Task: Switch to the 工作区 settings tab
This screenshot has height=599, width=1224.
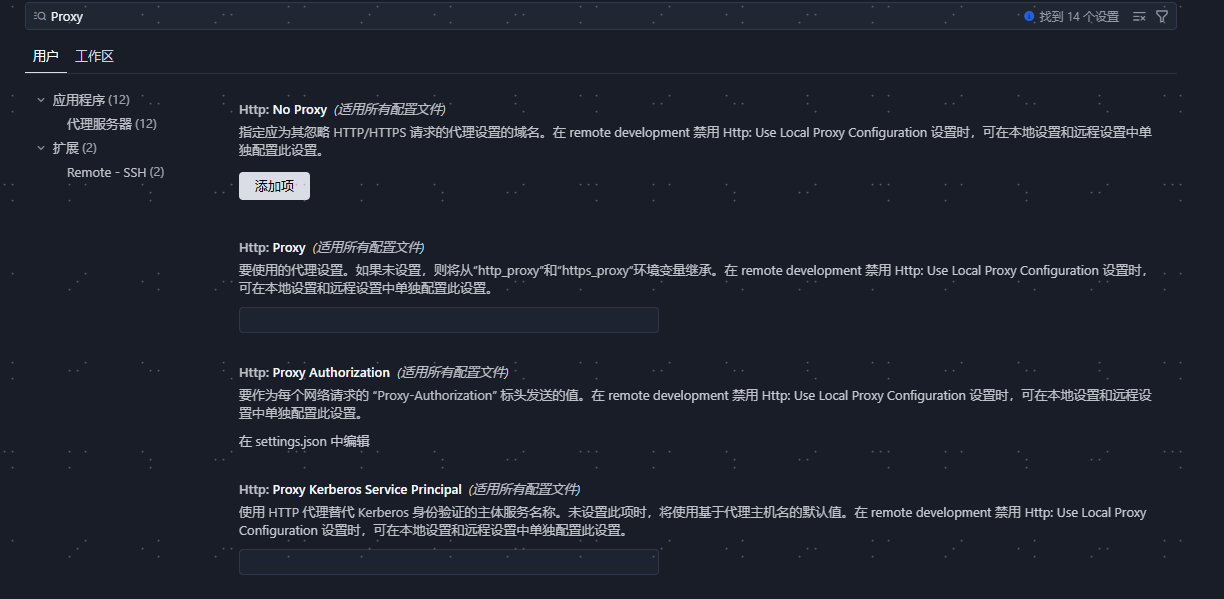Action: (94, 56)
